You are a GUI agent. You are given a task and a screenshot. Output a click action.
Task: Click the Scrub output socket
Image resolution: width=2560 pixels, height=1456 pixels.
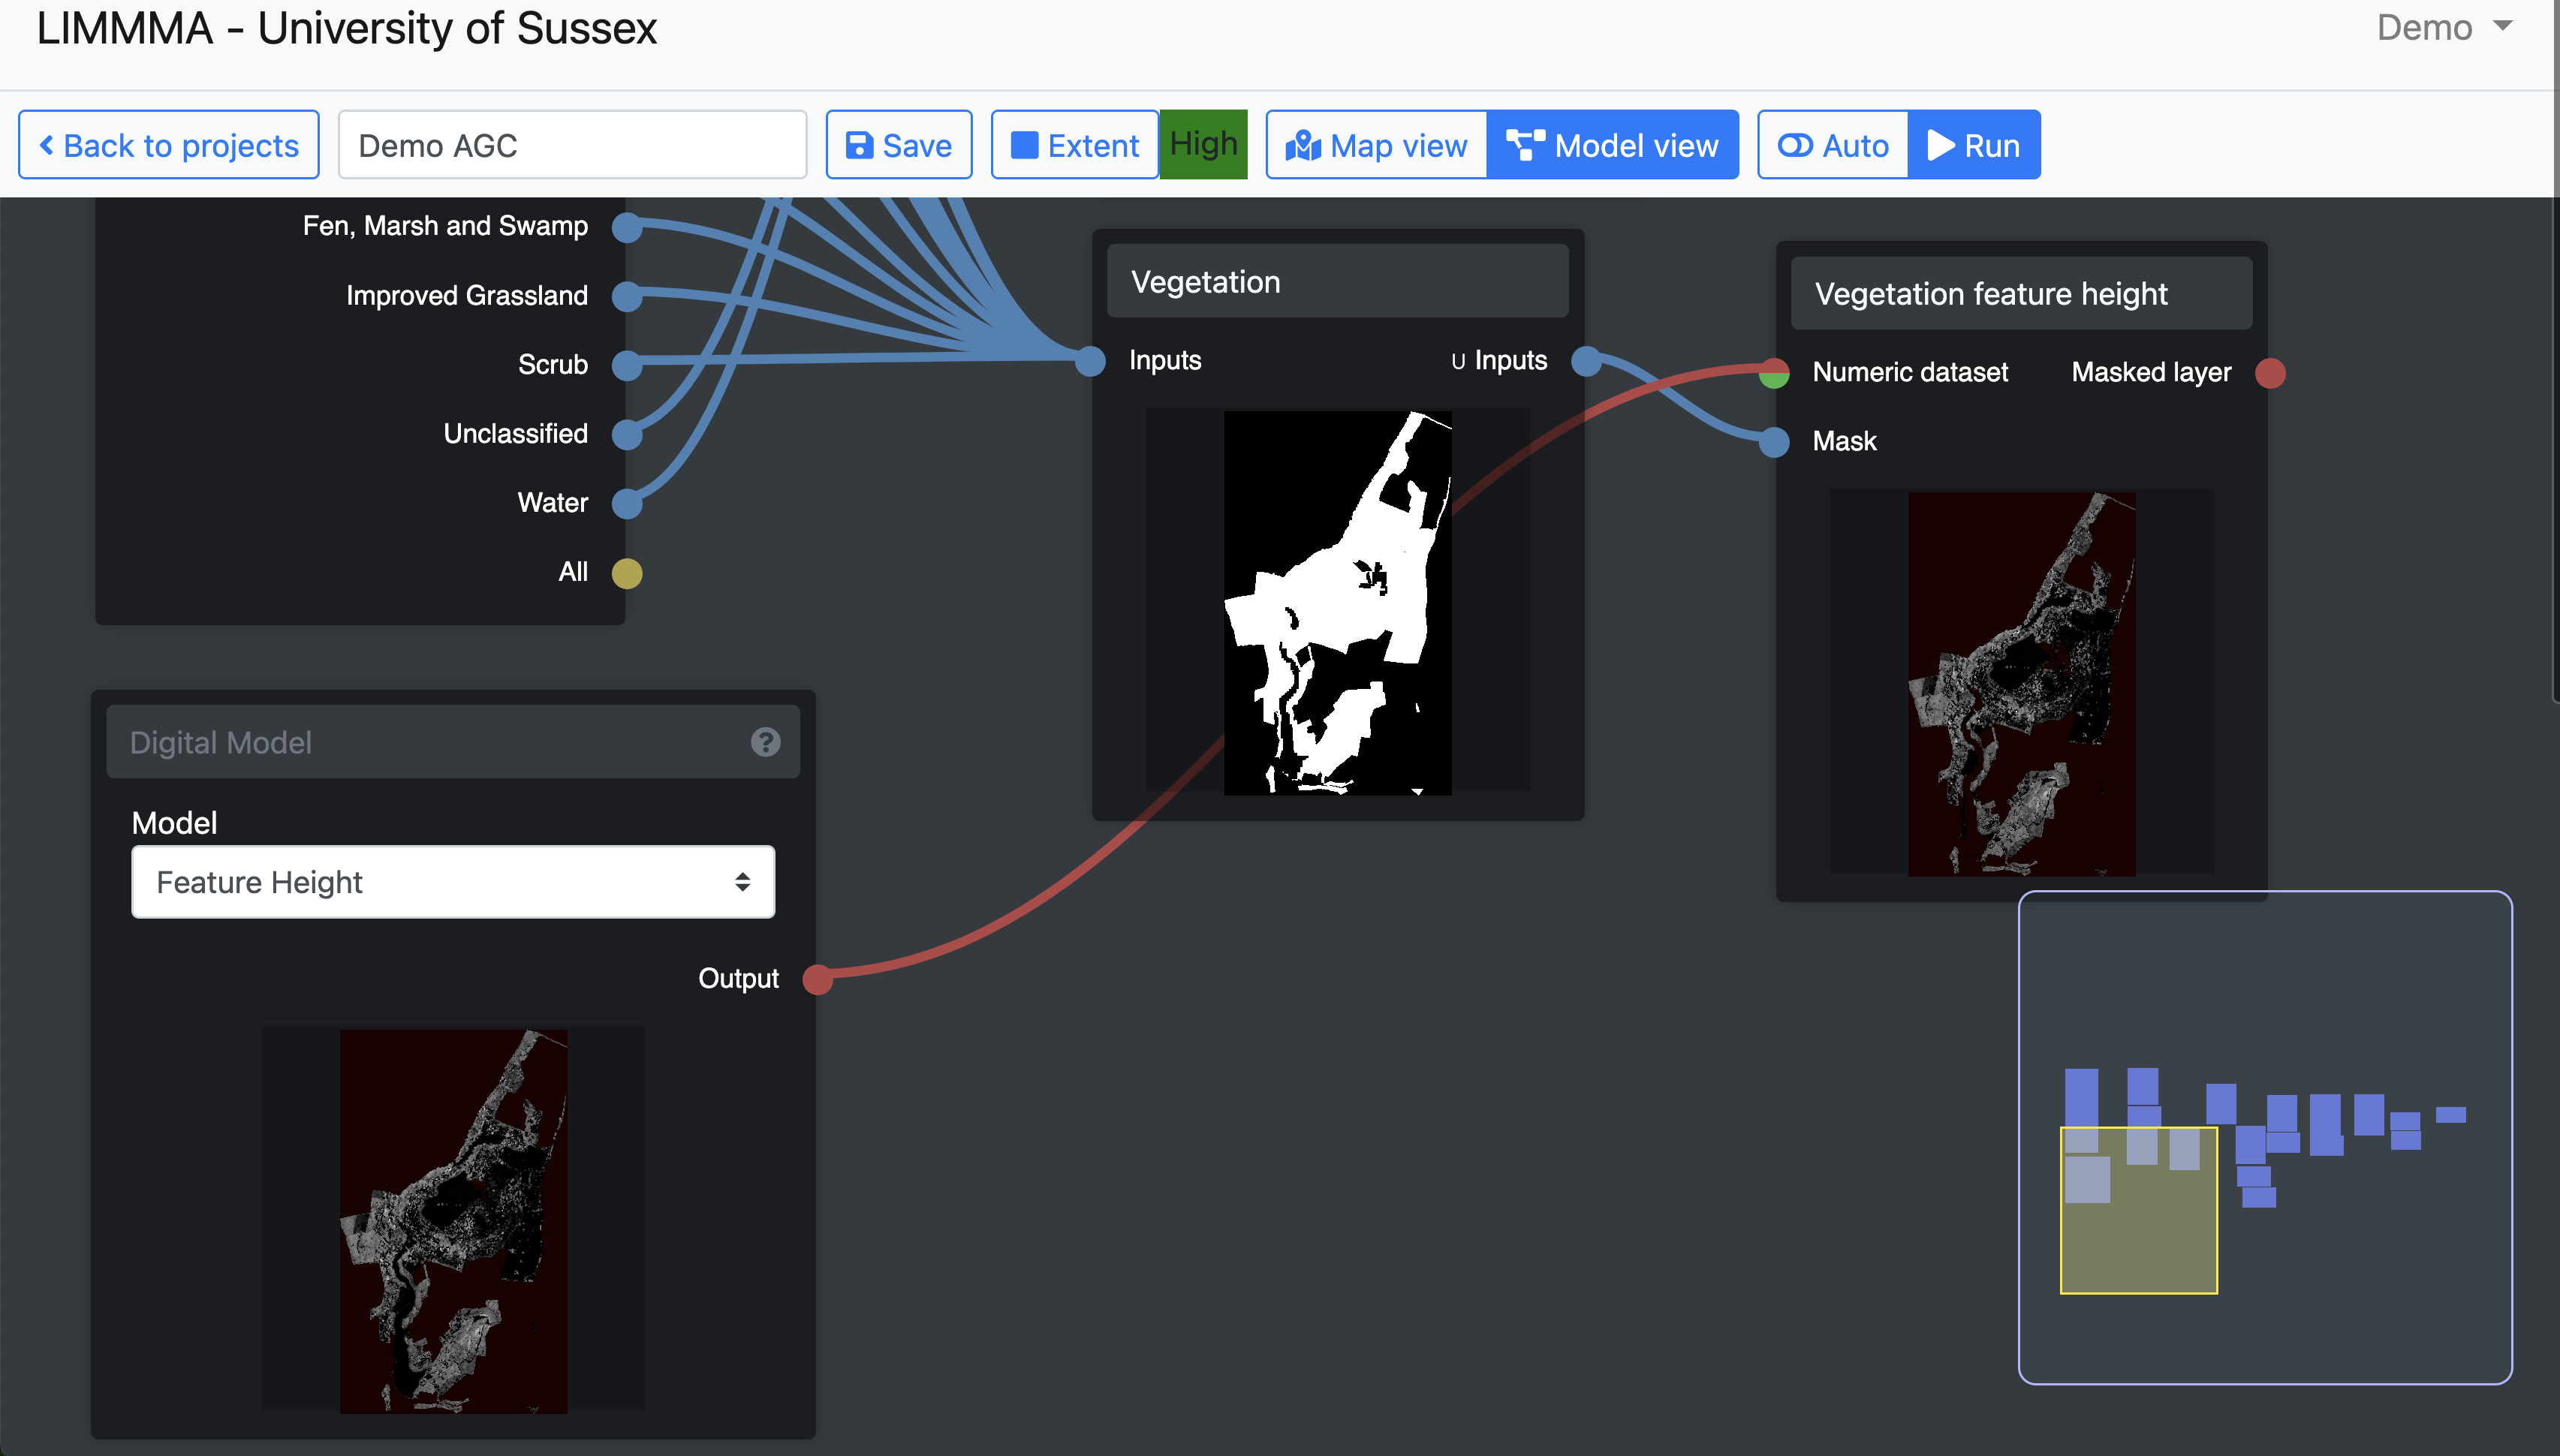(x=627, y=365)
